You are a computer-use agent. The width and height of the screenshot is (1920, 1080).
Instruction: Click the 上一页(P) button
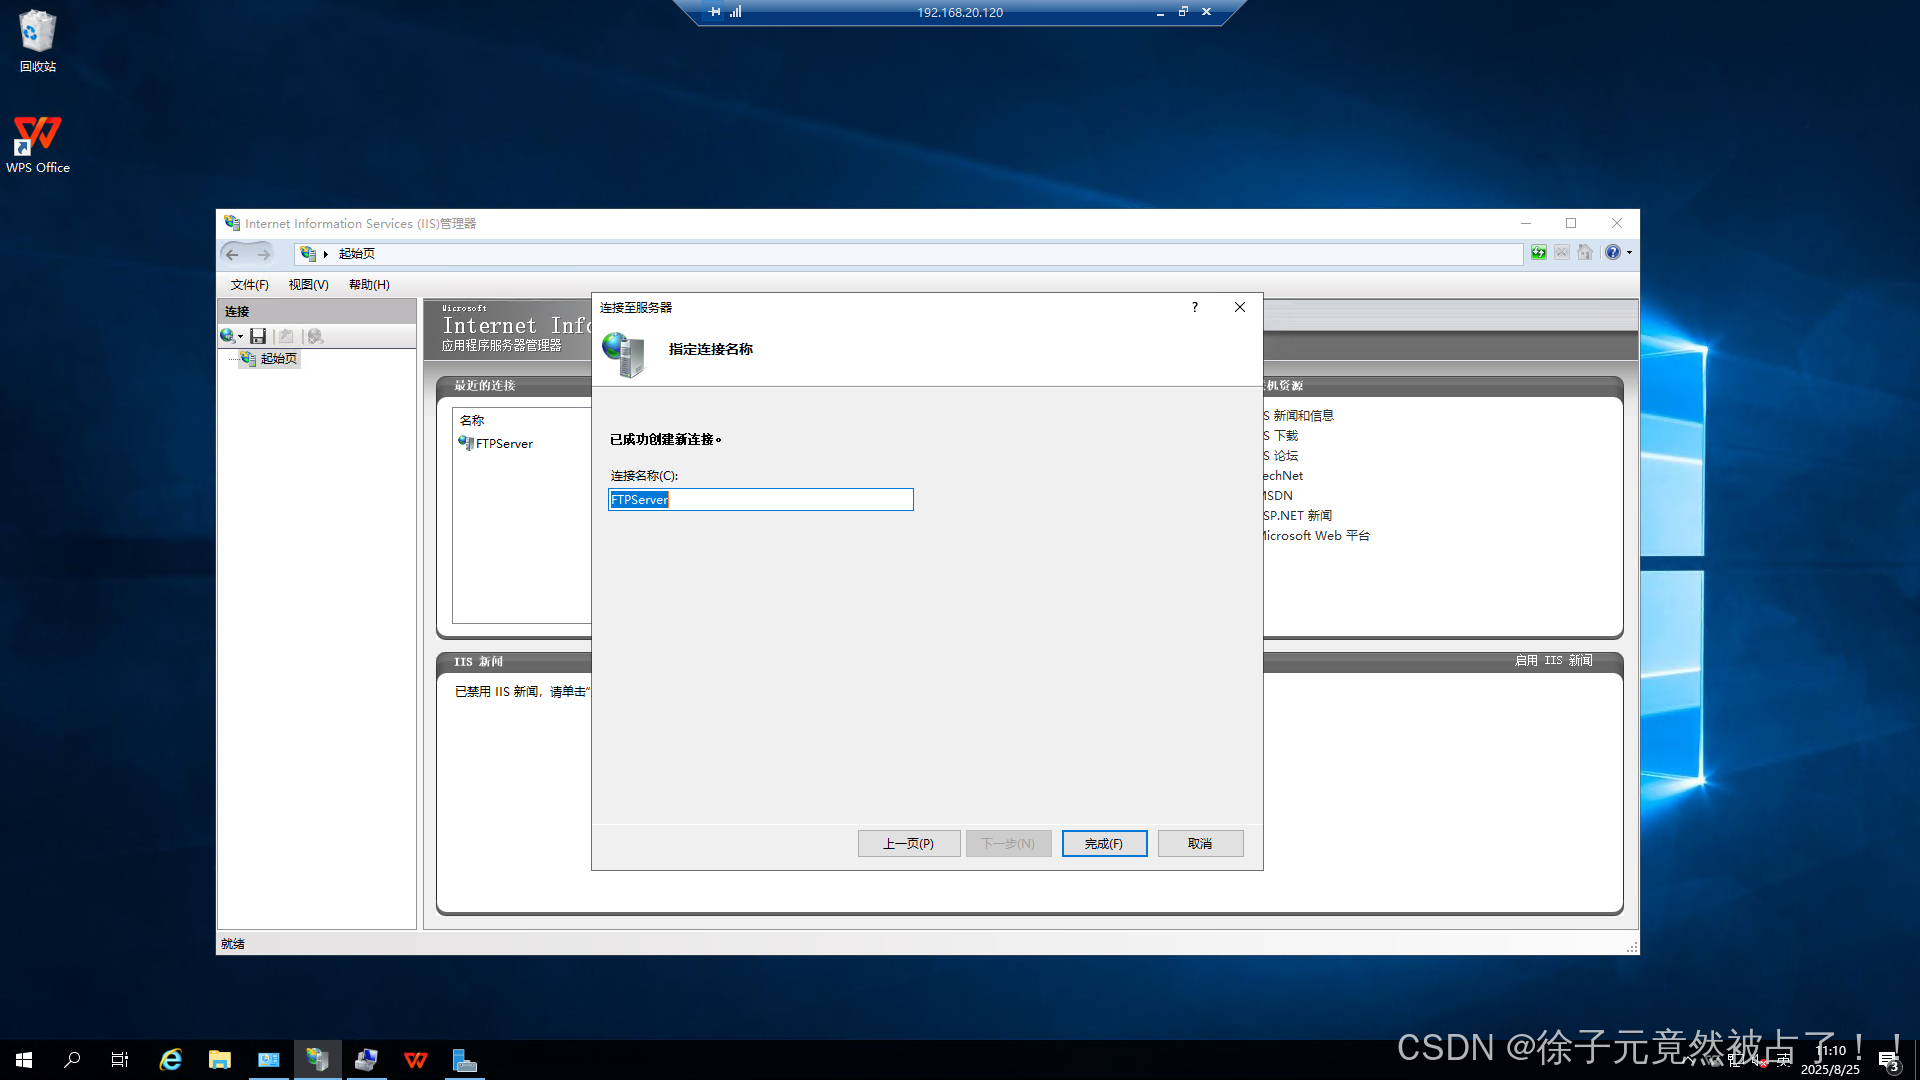(909, 844)
